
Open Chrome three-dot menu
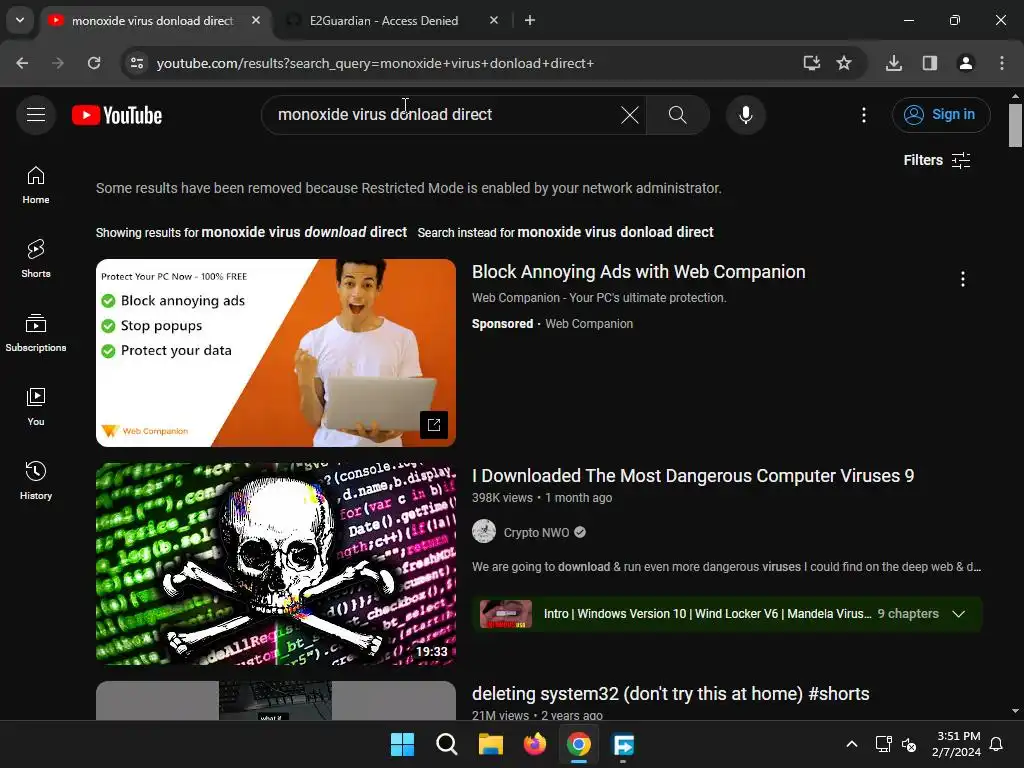pos(1002,63)
